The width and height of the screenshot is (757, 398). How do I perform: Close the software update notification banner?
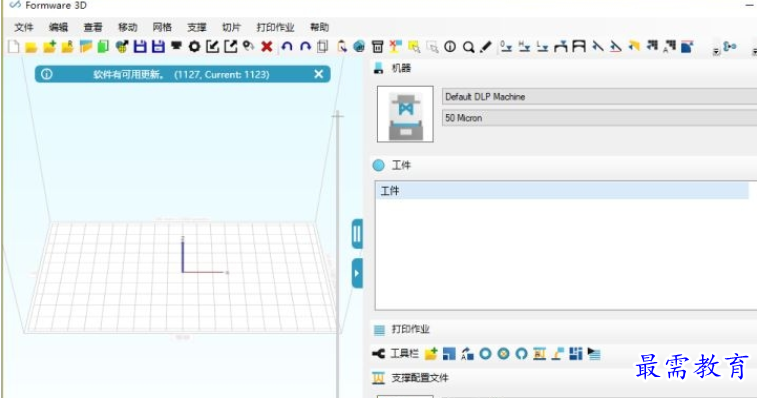click(x=319, y=74)
